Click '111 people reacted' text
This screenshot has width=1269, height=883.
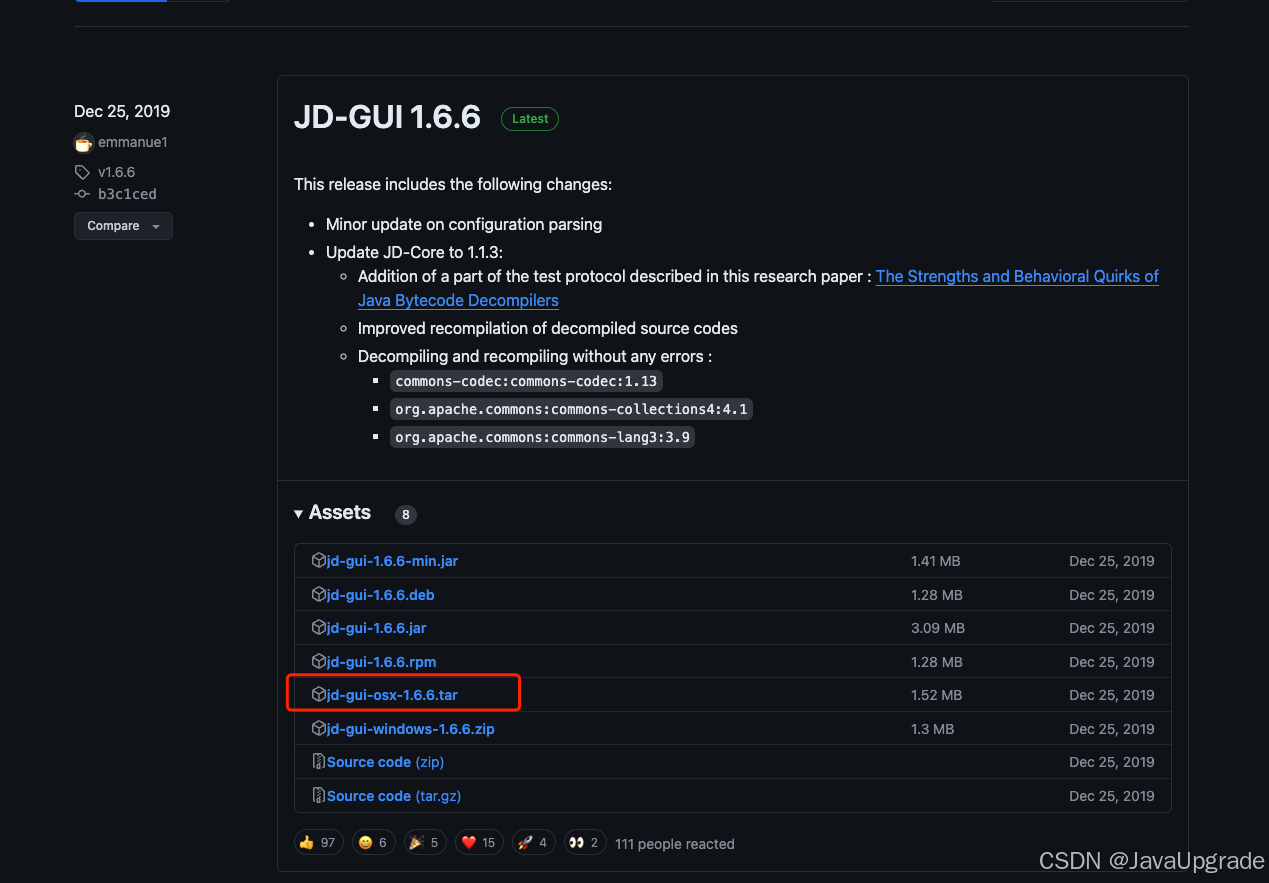675,844
